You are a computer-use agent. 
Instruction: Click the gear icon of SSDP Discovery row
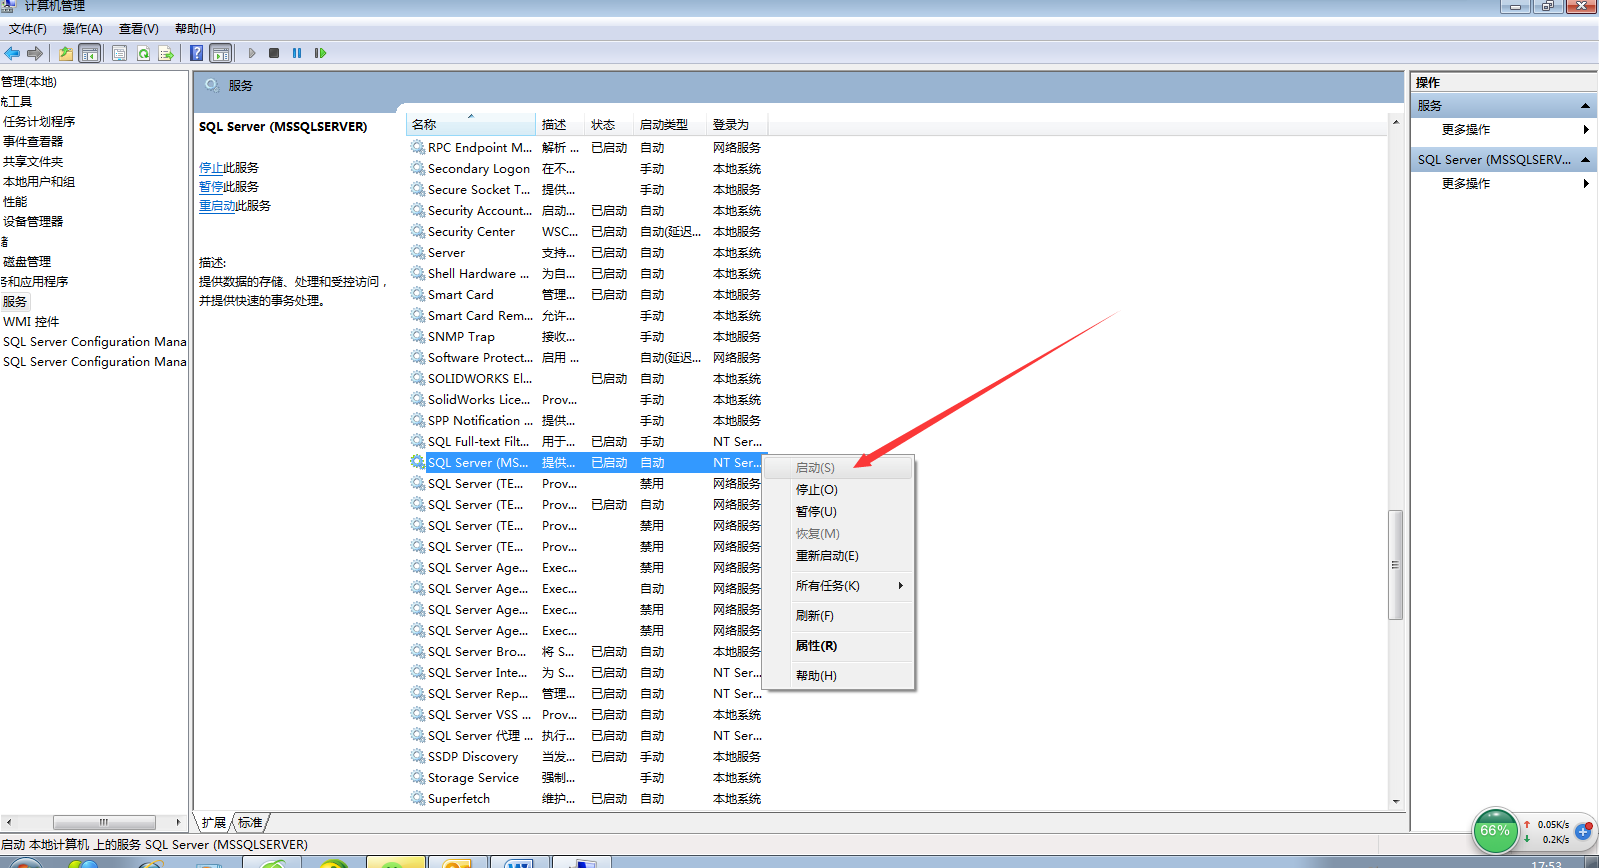(418, 756)
